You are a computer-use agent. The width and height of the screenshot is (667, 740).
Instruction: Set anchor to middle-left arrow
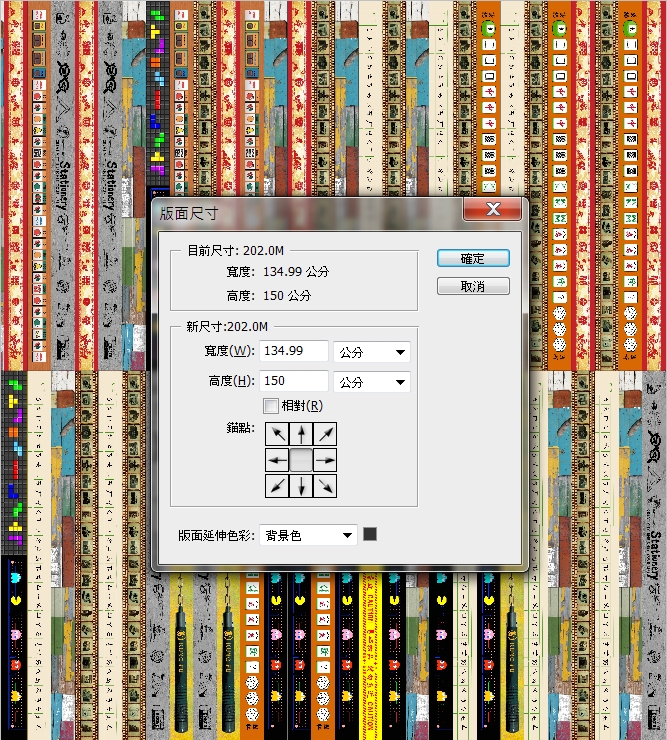tap(275, 460)
